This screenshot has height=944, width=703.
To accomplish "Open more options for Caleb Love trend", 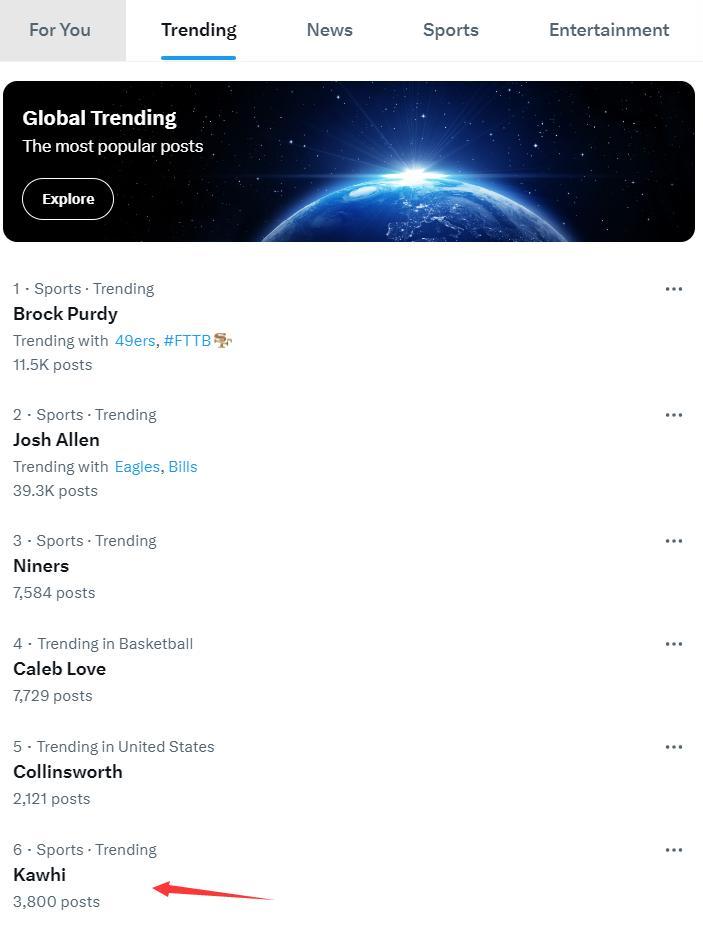I will click(674, 644).
